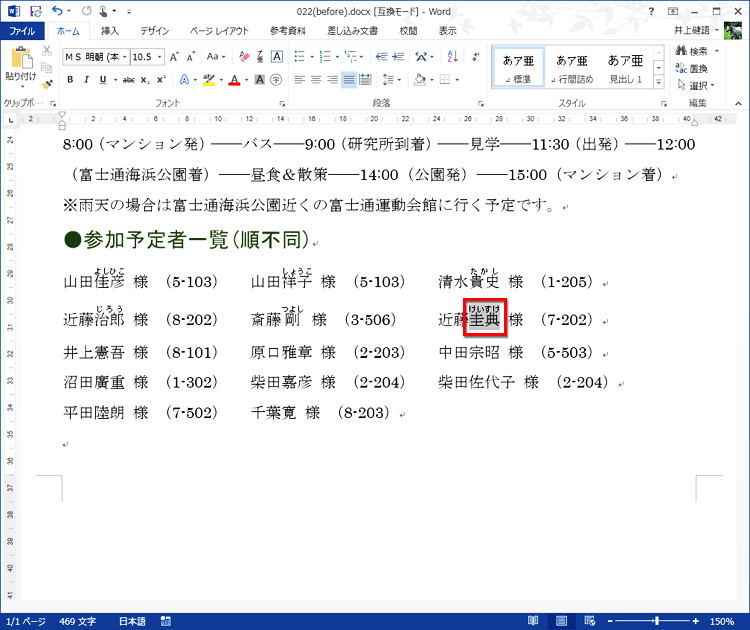Image resolution: width=750 pixels, height=630 pixels.
Task: Click the Sort icon
Action: (x=452, y=57)
